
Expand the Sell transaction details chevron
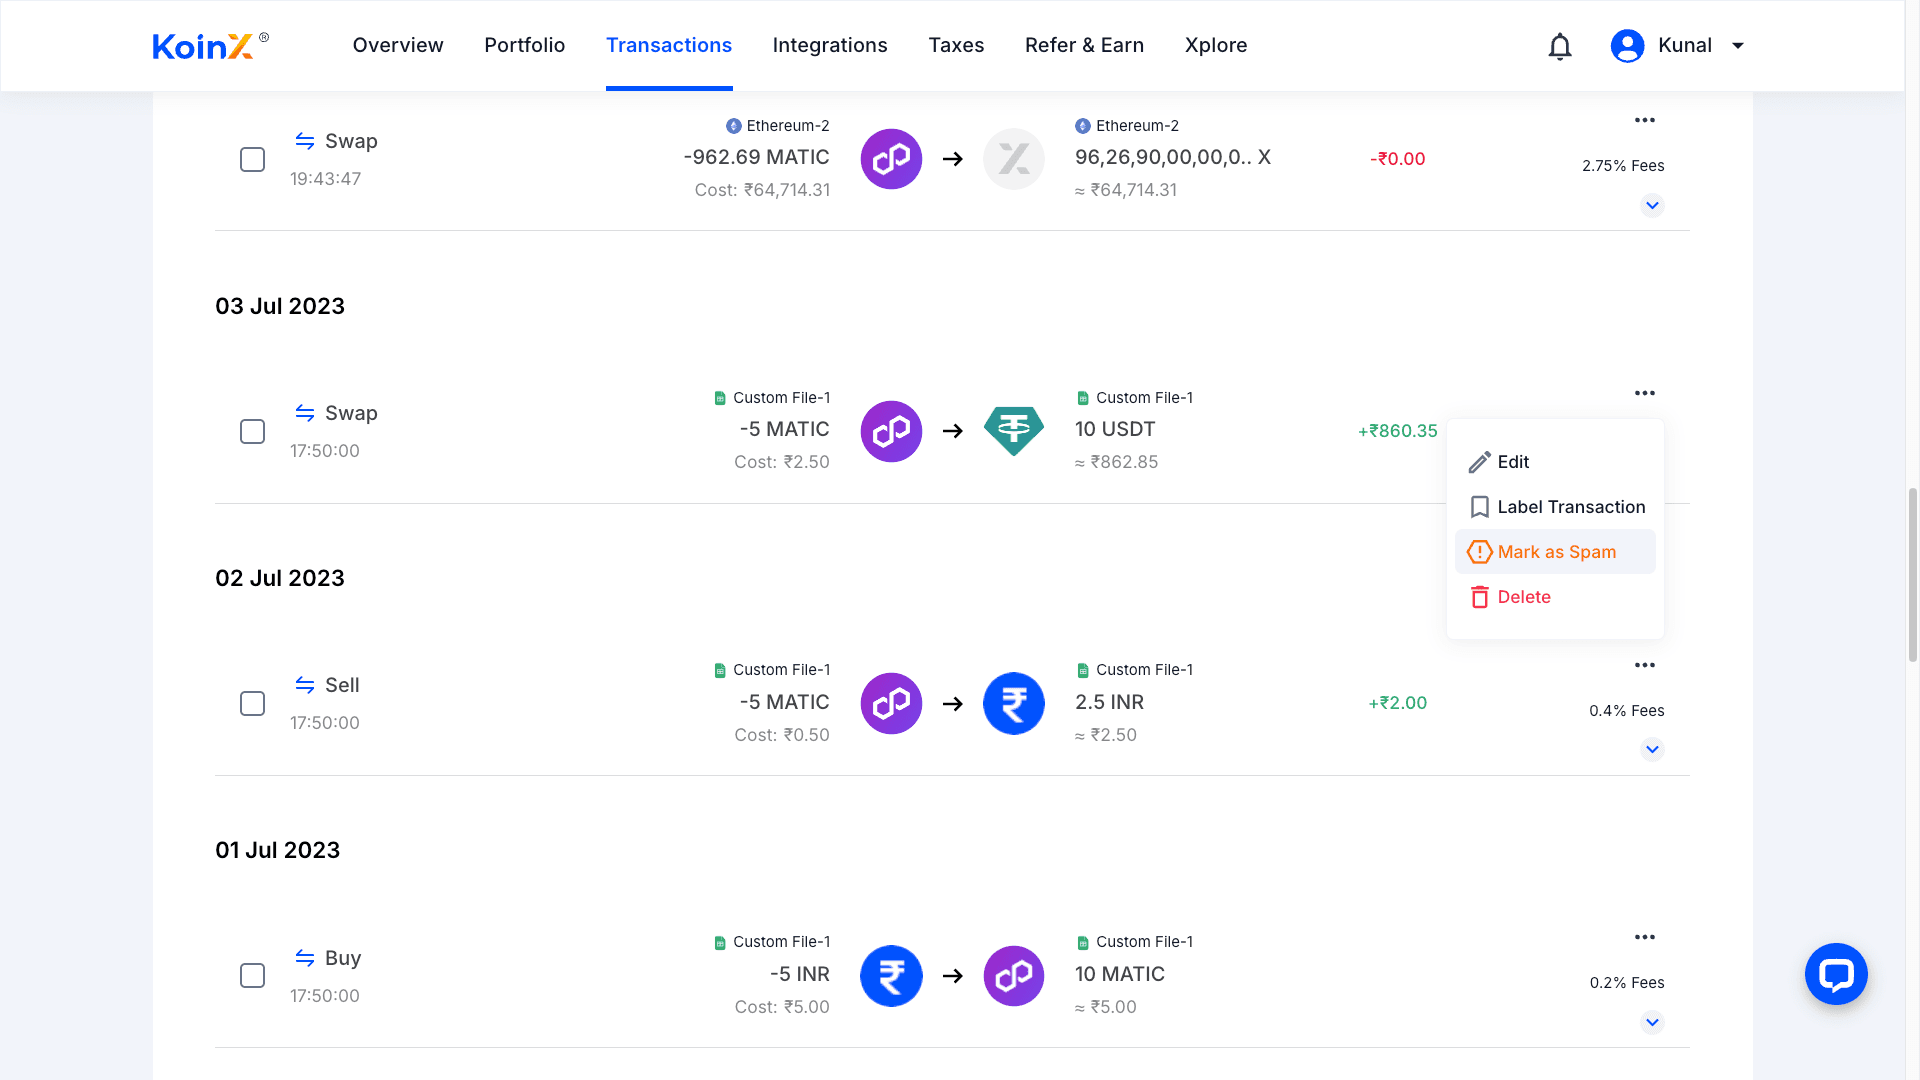[1652, 749]
